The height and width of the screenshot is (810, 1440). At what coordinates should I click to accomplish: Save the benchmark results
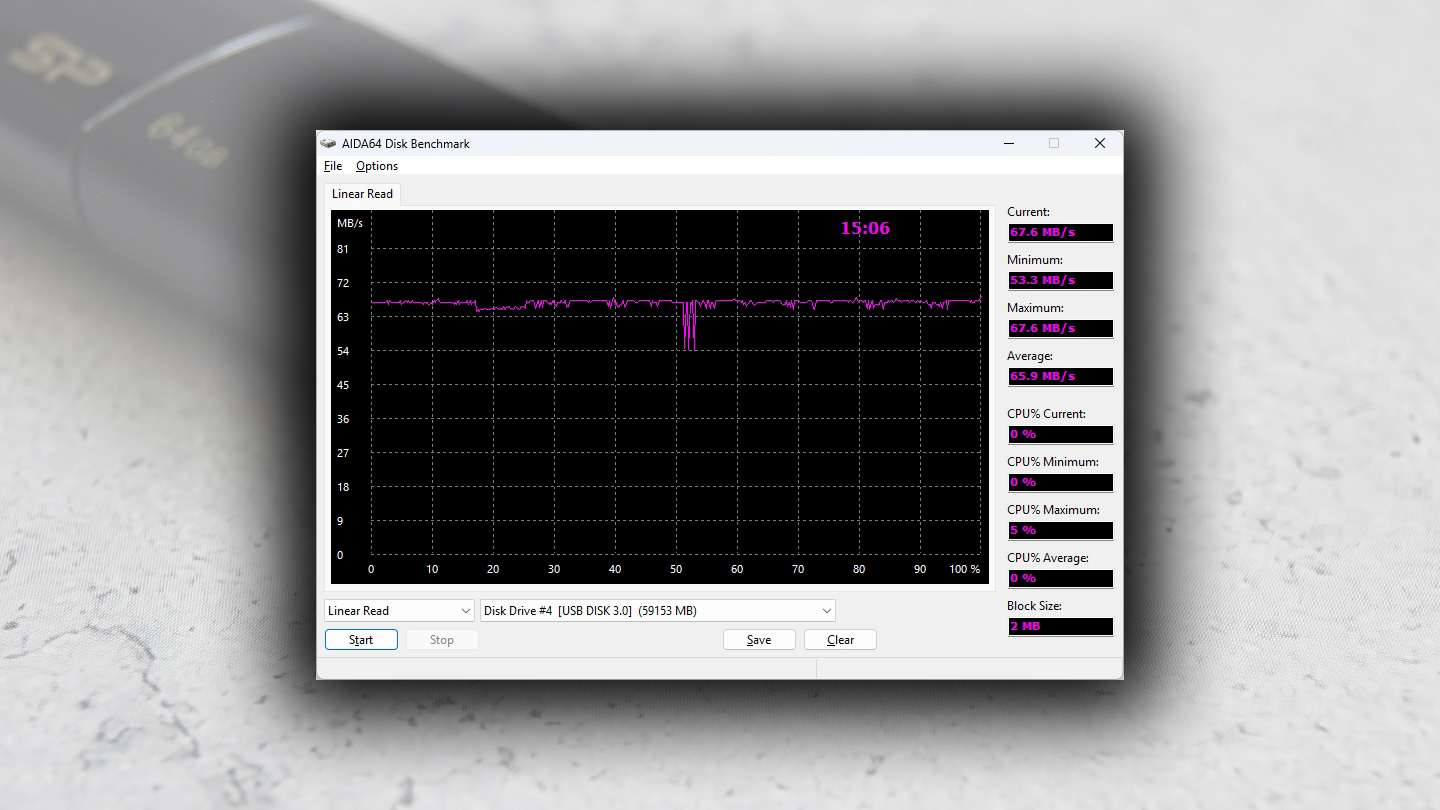(x=759, y=640)
